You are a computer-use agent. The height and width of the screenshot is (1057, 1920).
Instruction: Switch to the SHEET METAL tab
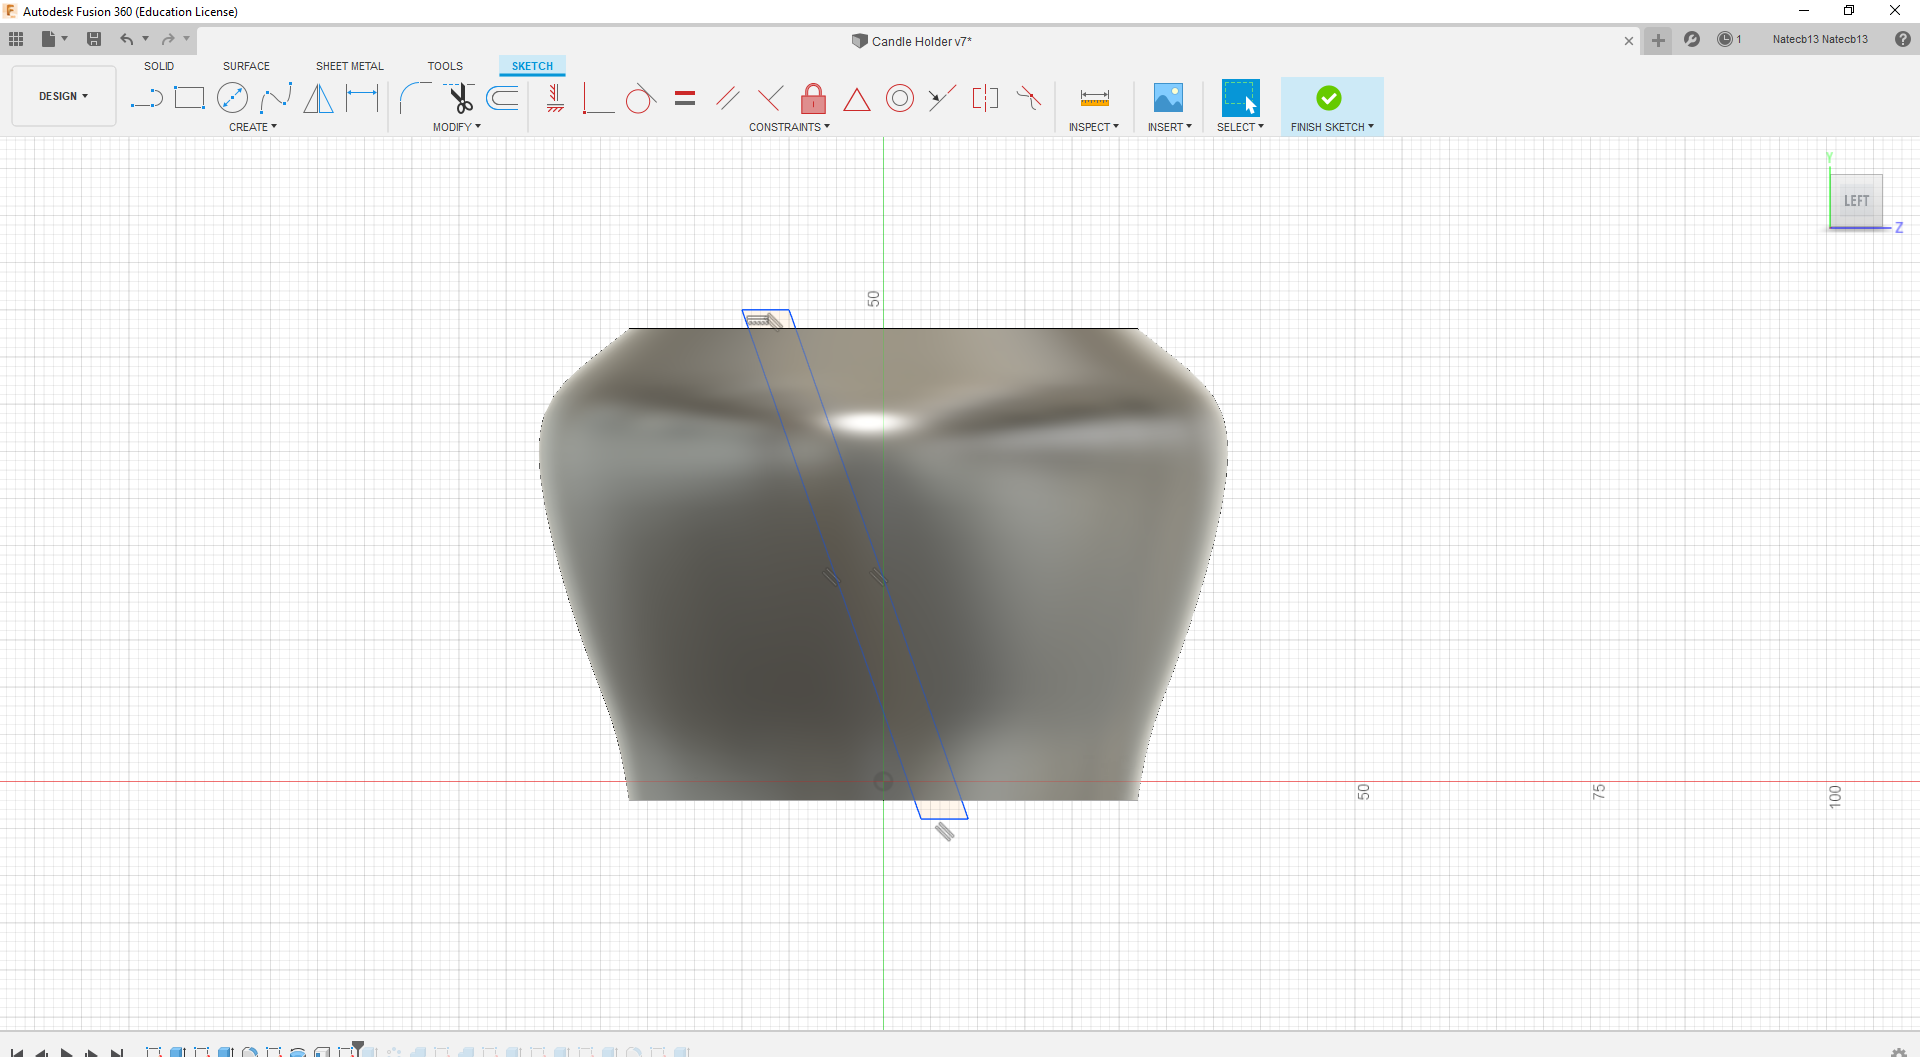click(349, 66)
